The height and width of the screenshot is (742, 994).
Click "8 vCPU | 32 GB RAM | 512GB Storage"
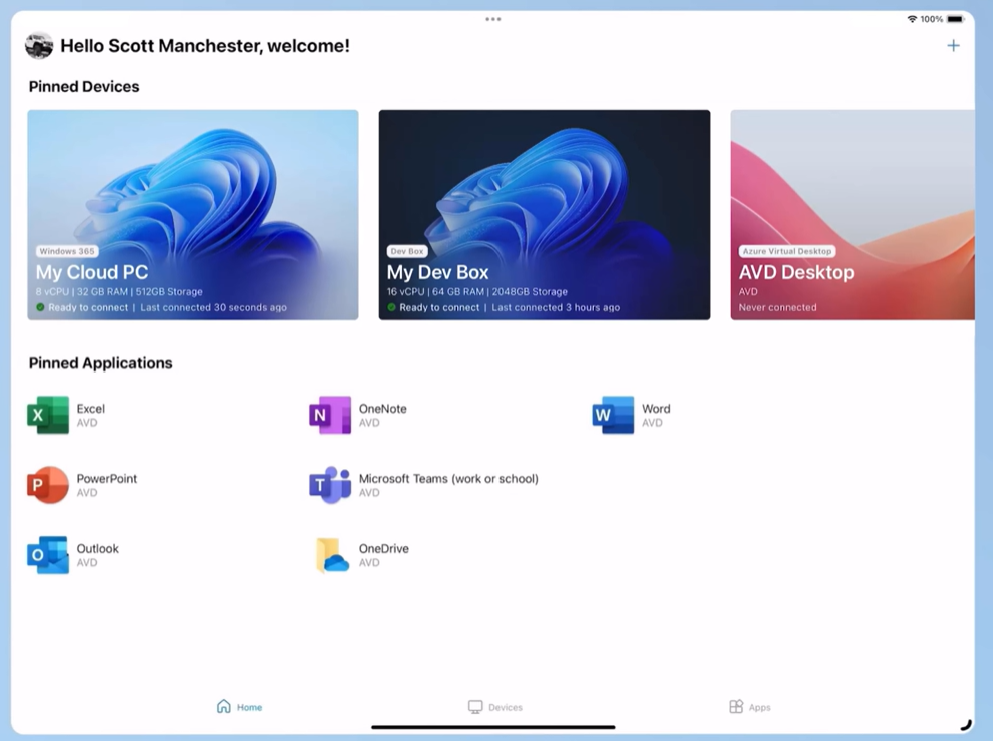click(119, 292)
